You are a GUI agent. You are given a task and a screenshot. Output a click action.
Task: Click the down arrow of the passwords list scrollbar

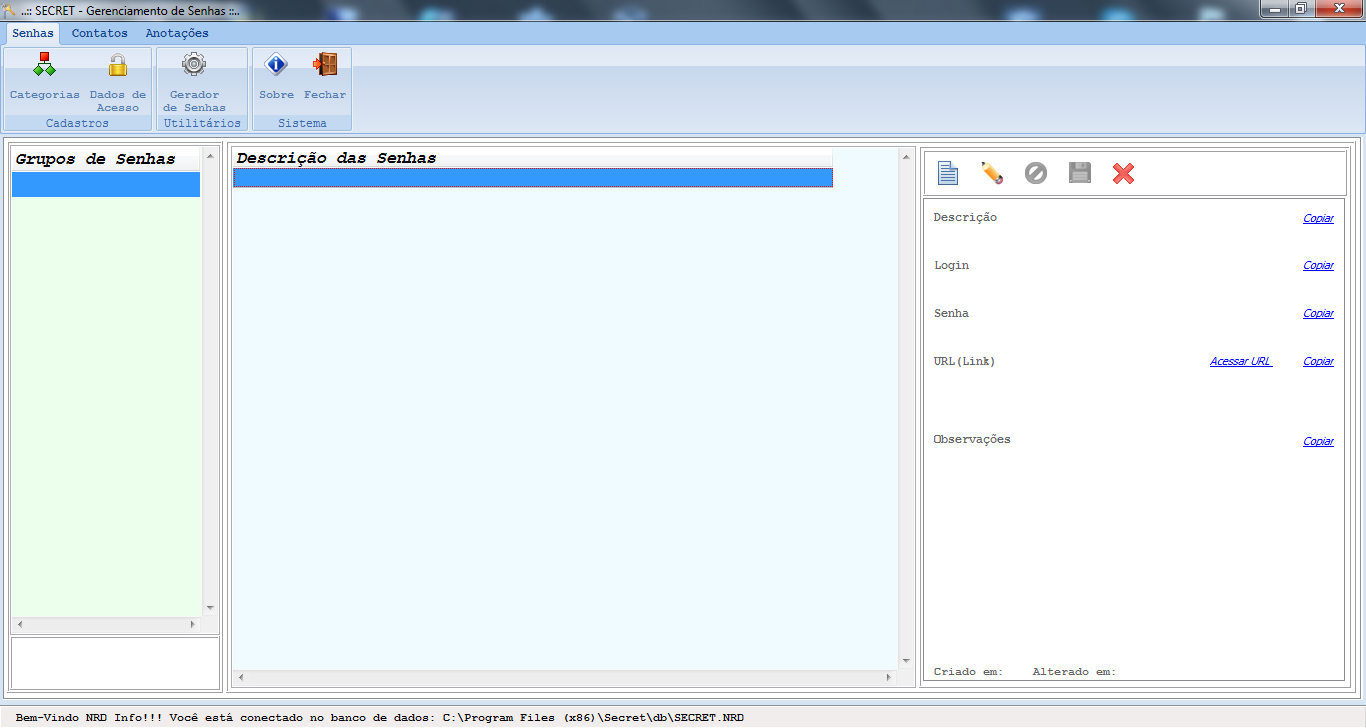point(906,661)
